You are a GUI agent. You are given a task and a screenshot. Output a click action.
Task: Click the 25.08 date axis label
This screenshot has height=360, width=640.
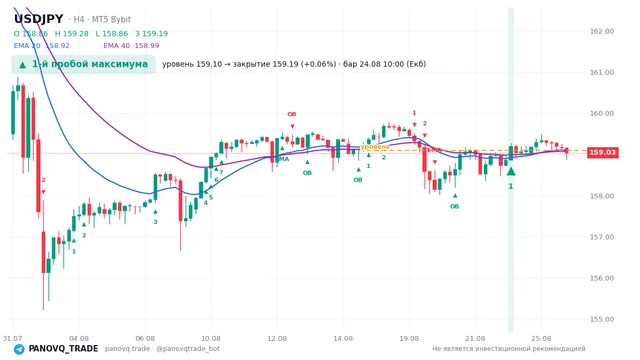tap(541, 338)
